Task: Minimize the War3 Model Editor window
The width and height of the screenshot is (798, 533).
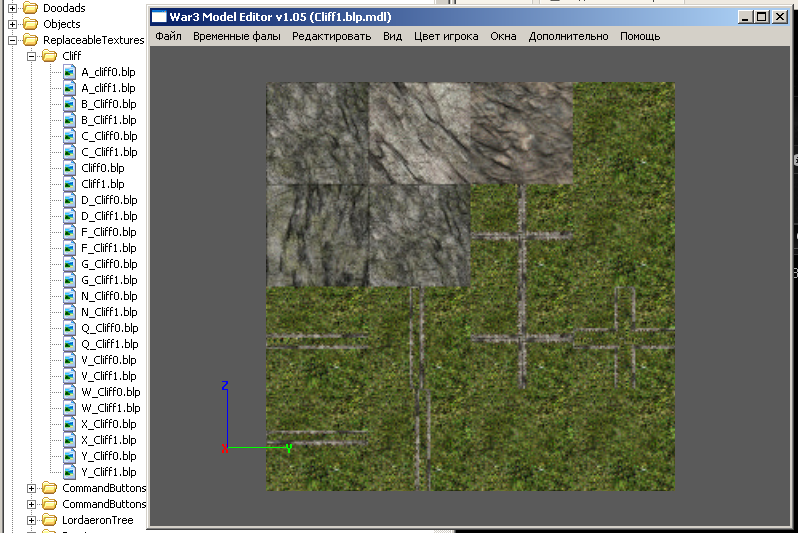Action: click(x=745, y=17)
